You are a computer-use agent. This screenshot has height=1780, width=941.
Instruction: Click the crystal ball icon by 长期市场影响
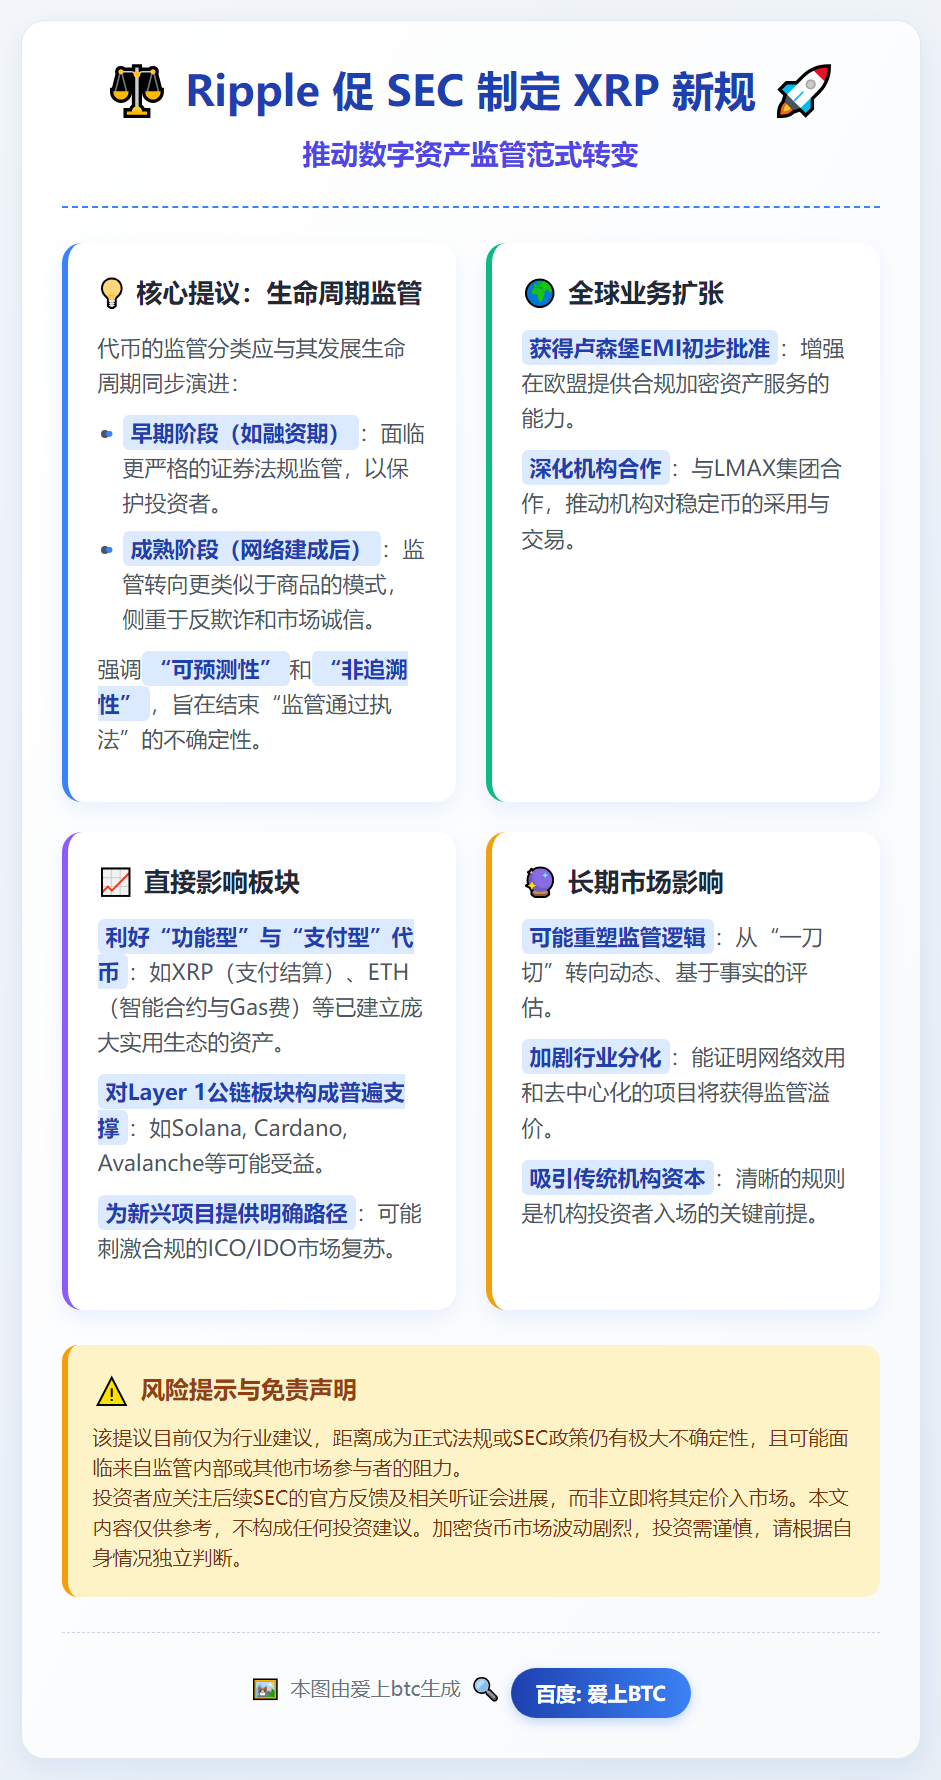tap(539, 882)
